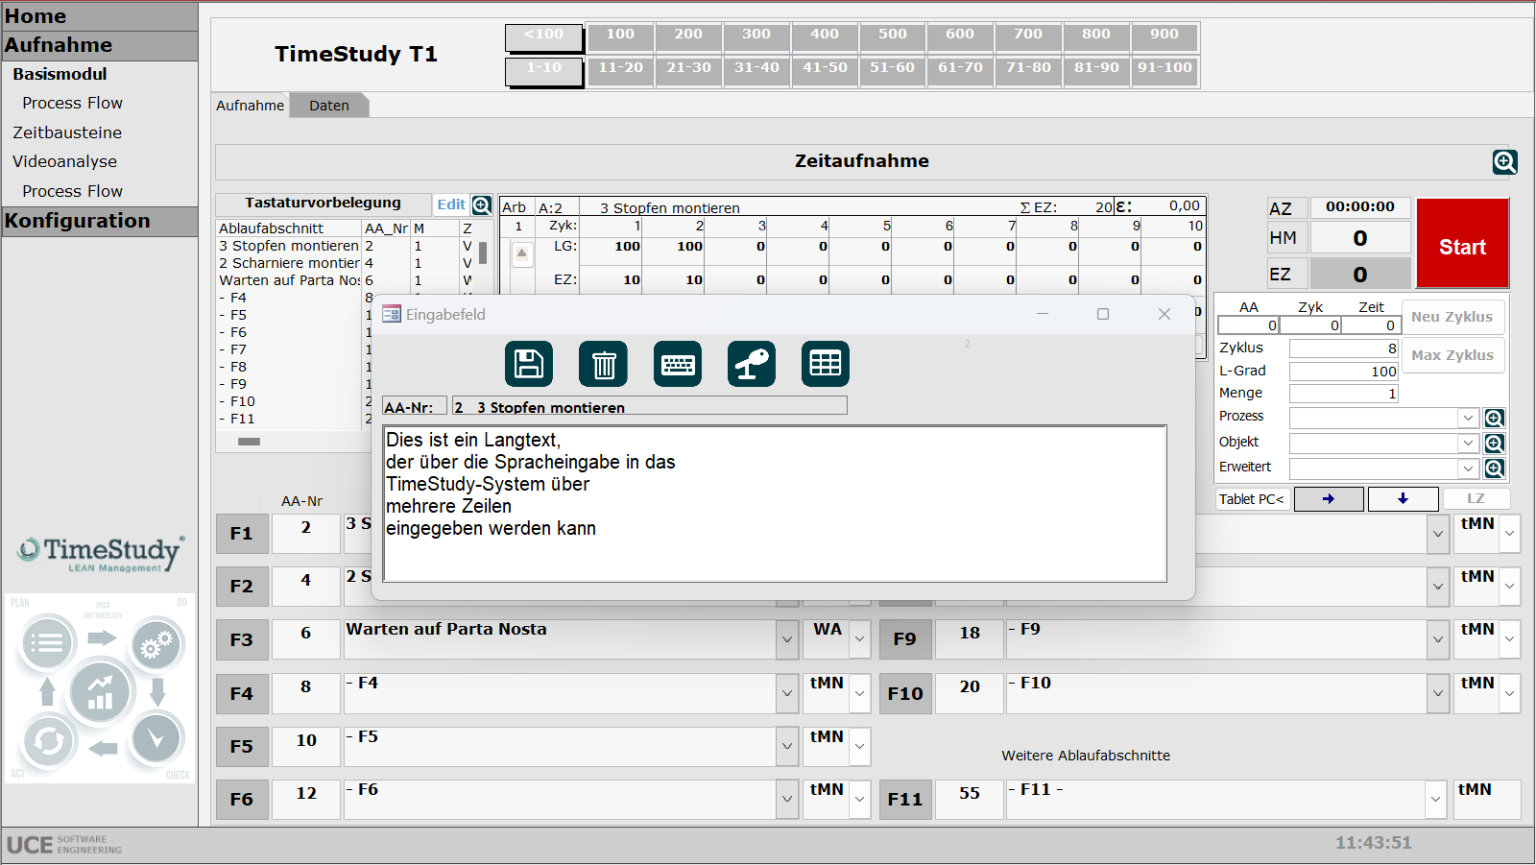Open the keyboard input icon
Viewport: 1536px width, 865px height.
[x=678, y=364]
